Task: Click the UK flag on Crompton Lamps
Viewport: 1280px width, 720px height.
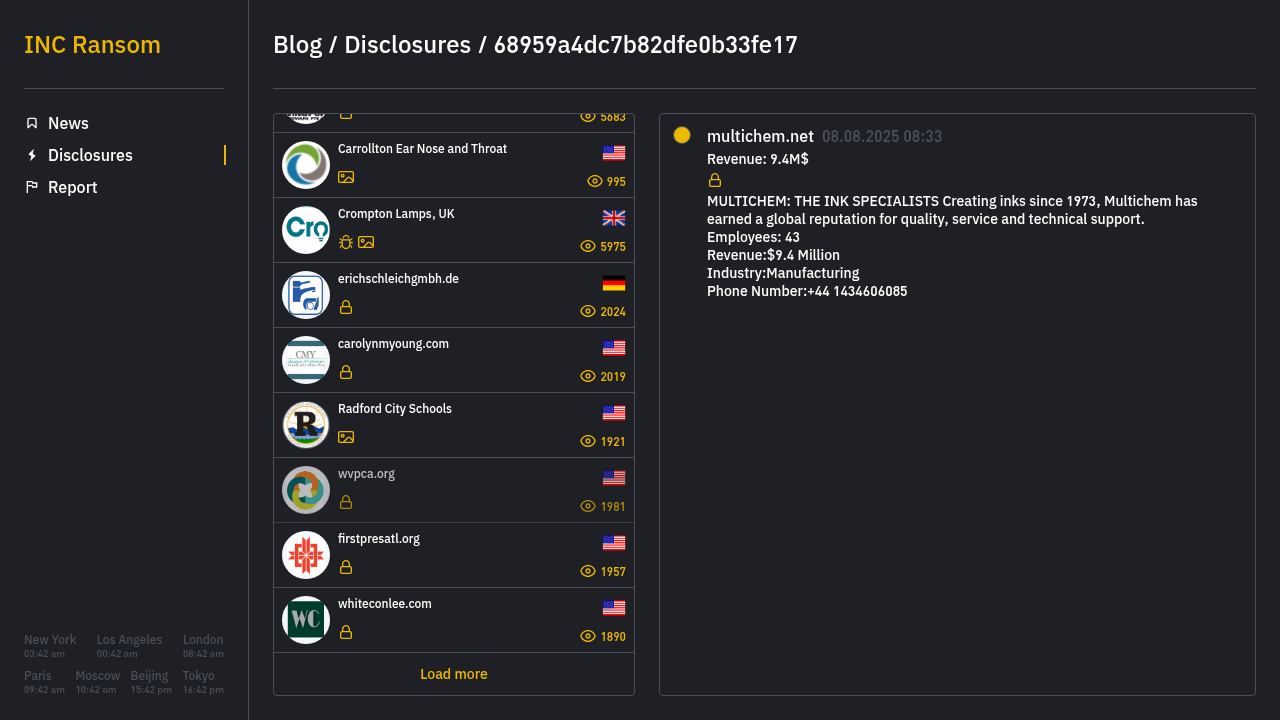Action: click(x=614, y=218)
